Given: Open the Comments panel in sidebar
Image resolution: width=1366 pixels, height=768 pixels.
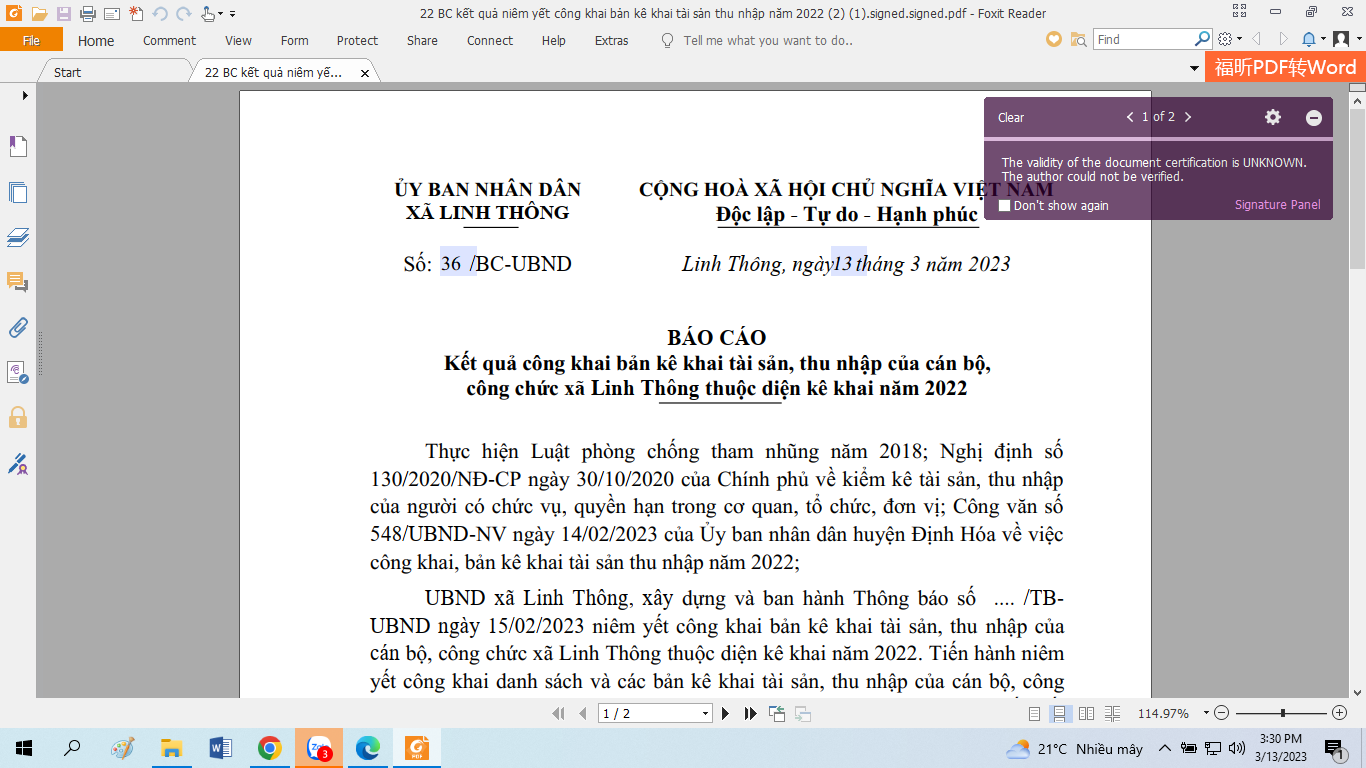Looking at the screenshot, I should [x=17, y=282].
